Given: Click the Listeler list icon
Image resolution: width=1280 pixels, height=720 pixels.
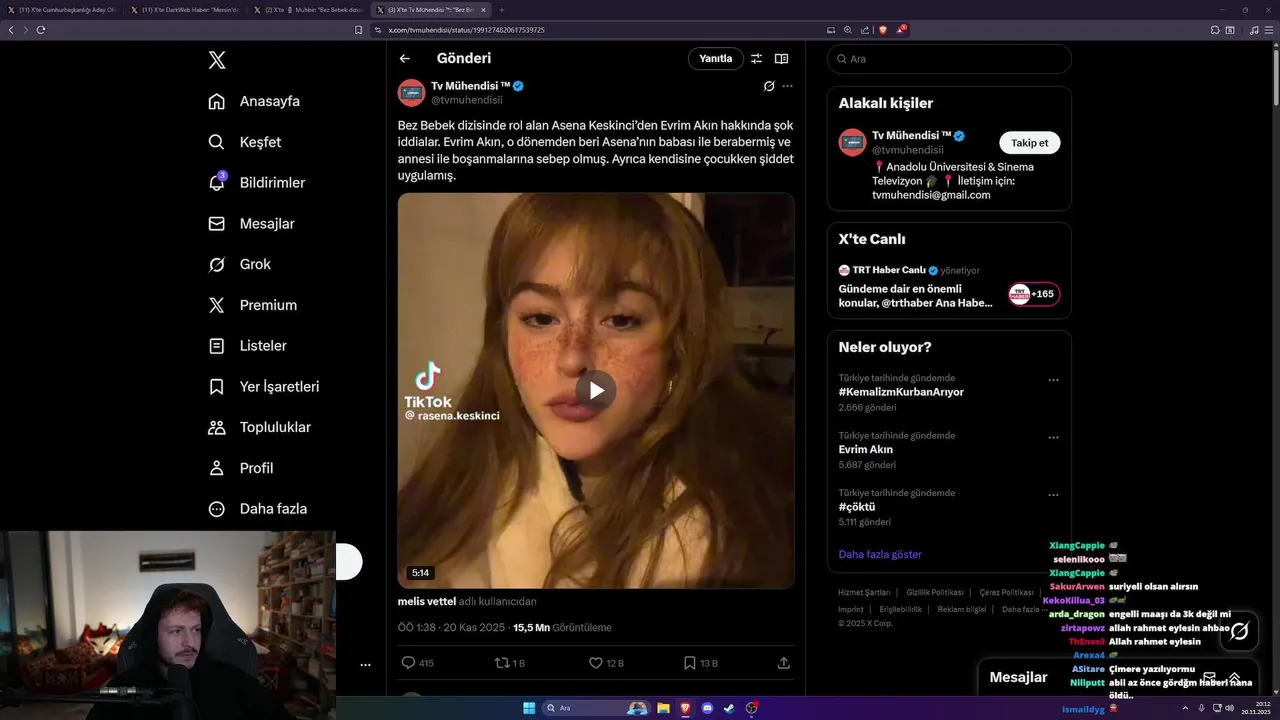Looking at the screenshot, I should tap(216, 346).
